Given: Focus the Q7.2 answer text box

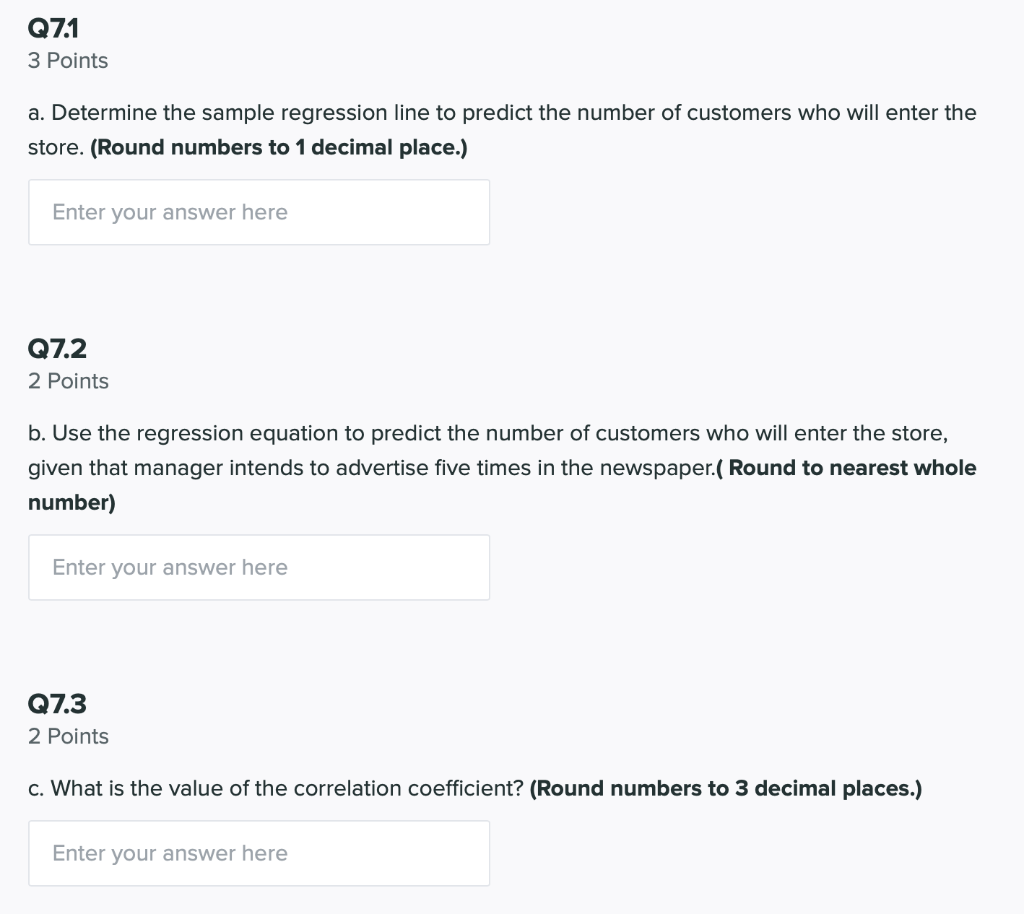Looking at the screenshot, I should click(x=259, y=567).
